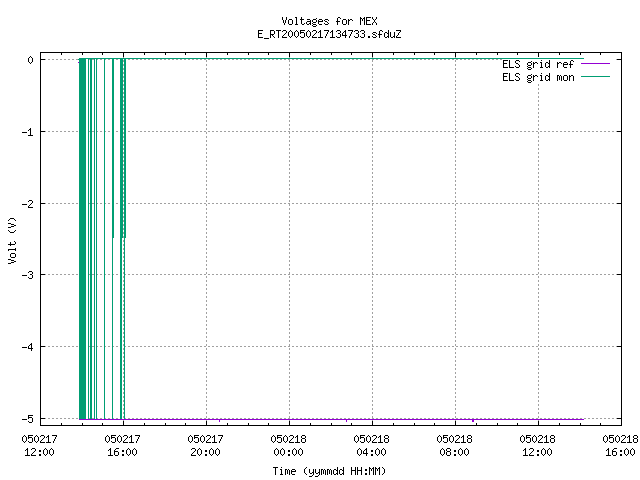The image size is (640, 480).
Task: Click the y-axis tick label -3
Action: coord(28,275)
